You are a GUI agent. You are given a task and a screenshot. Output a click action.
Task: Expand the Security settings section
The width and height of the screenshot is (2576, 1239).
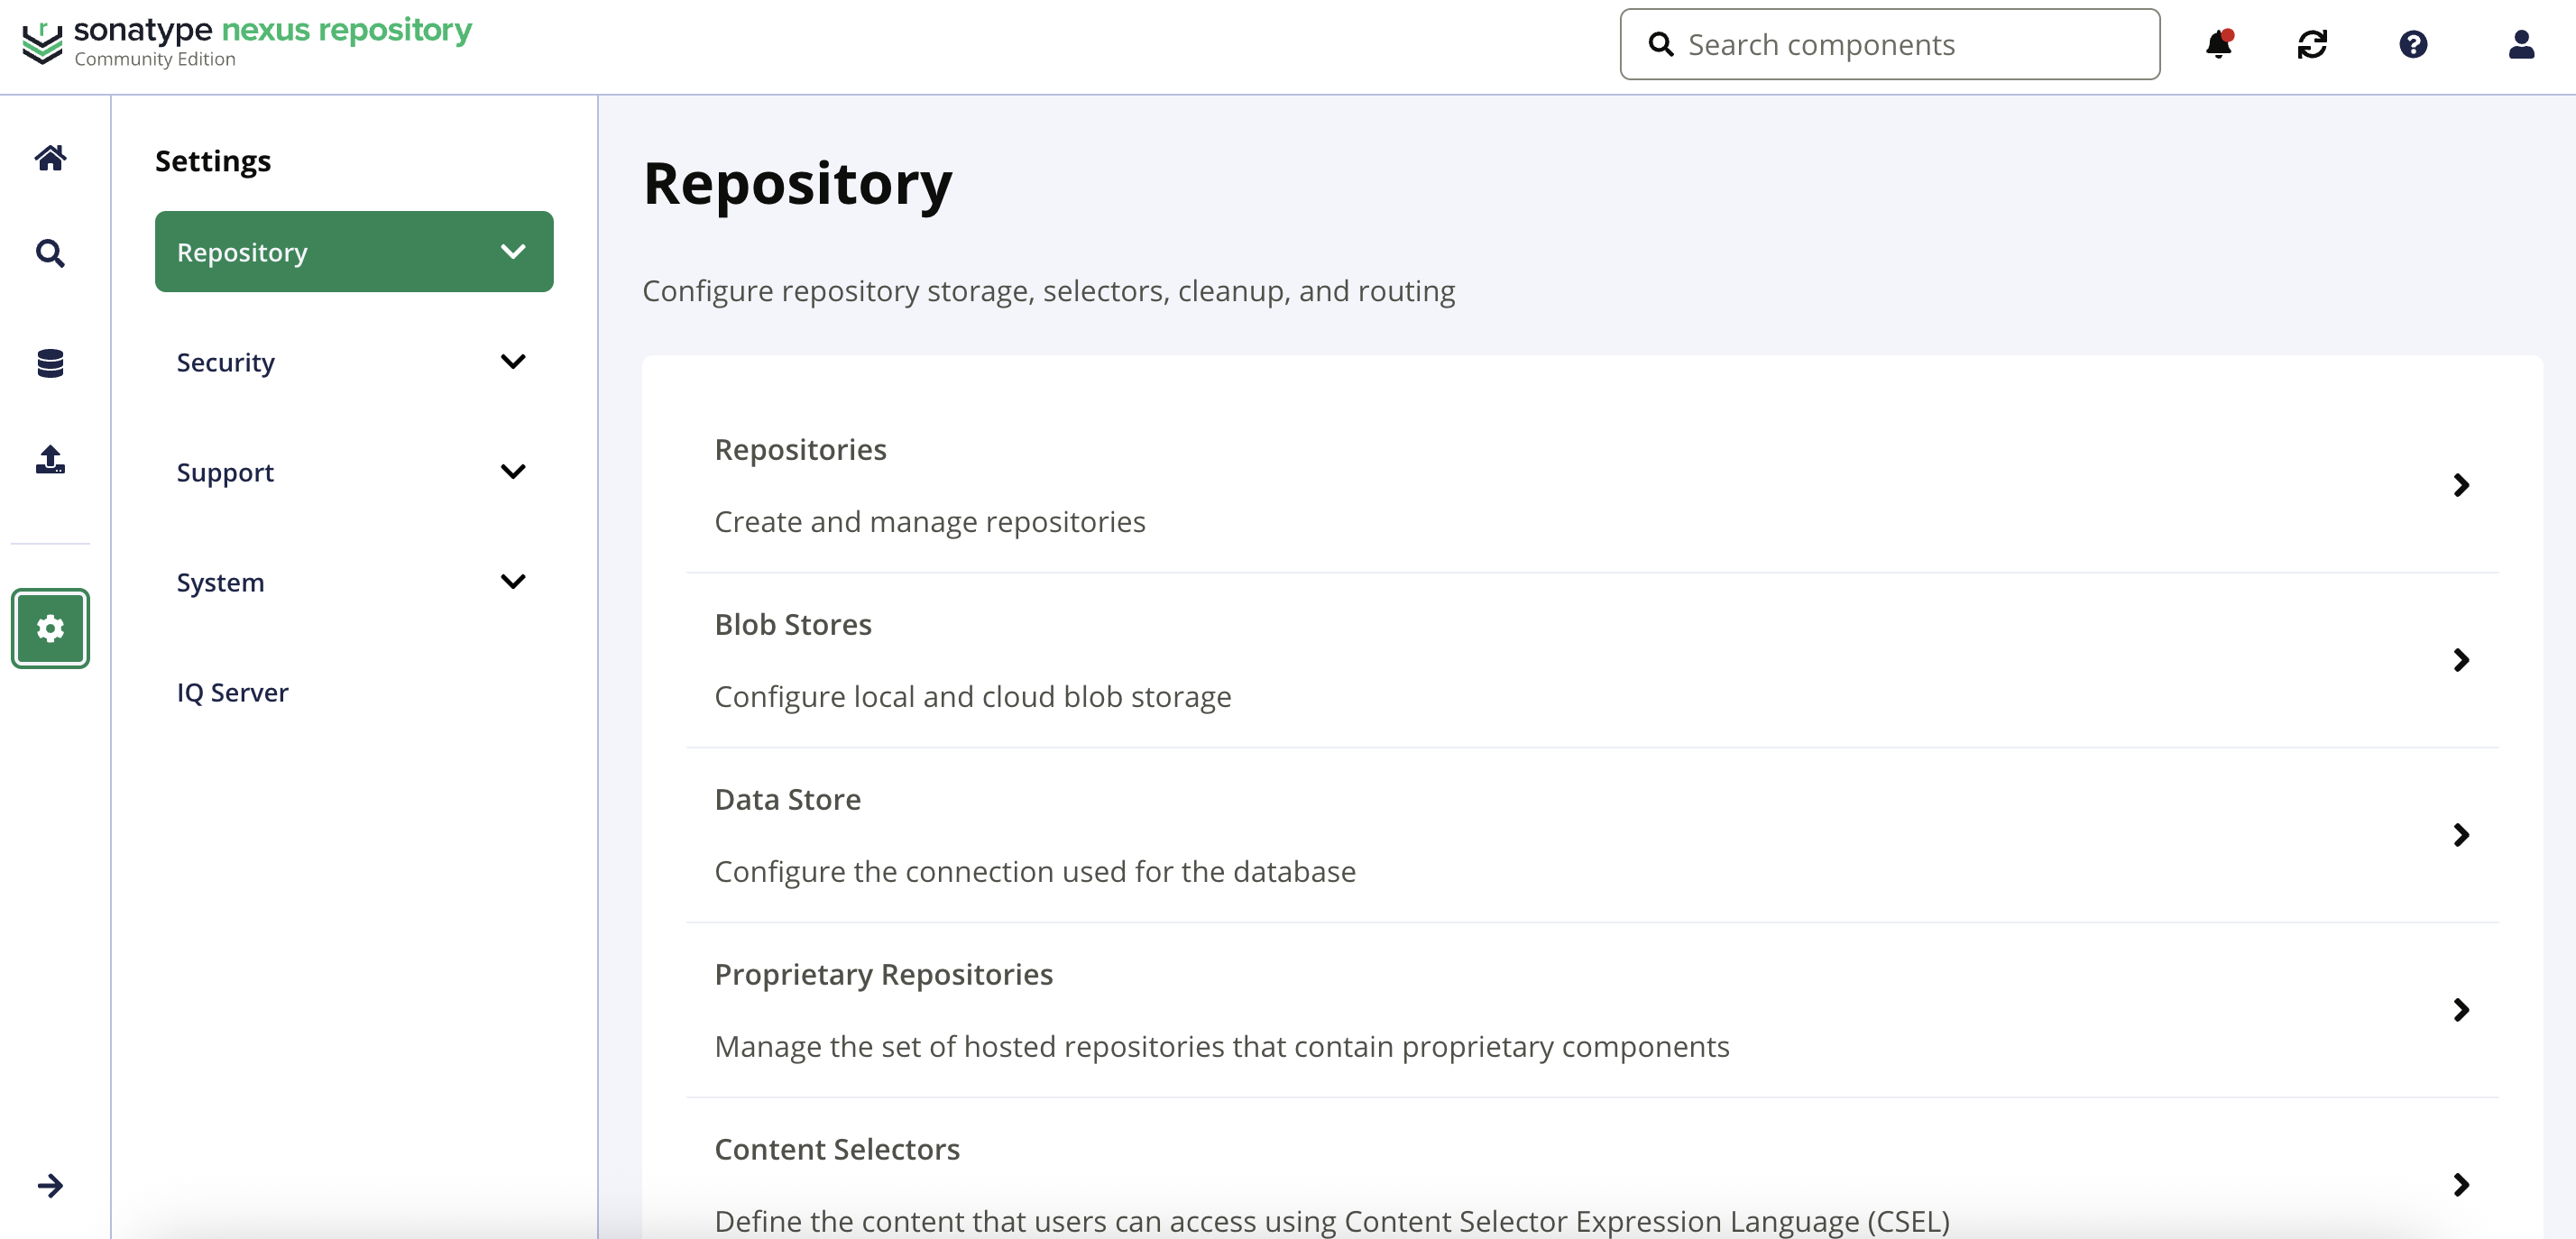(x=354, y=362)
